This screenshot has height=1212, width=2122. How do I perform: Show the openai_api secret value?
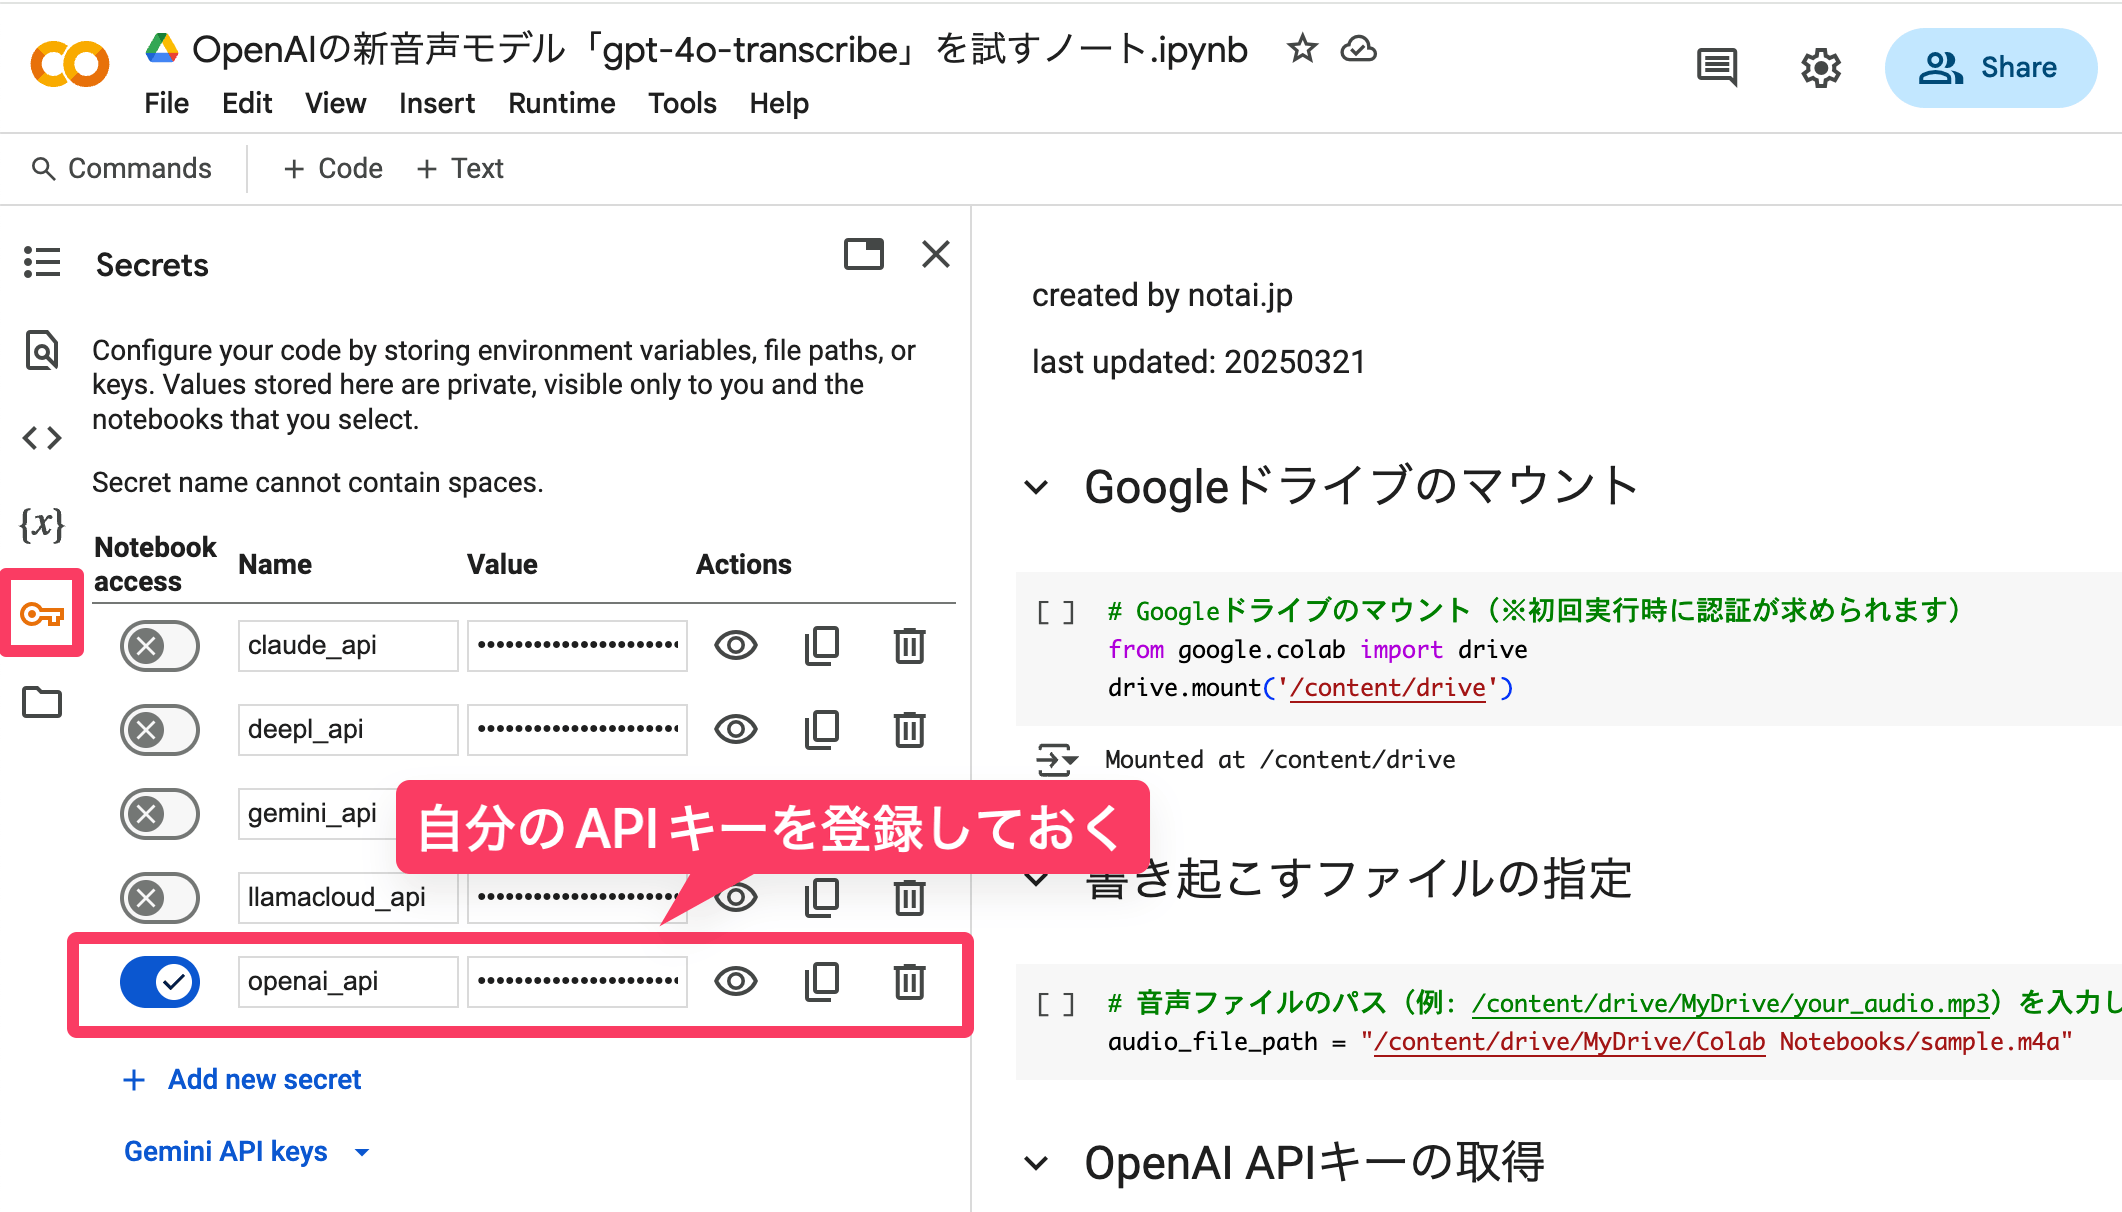tap(736, 982)
